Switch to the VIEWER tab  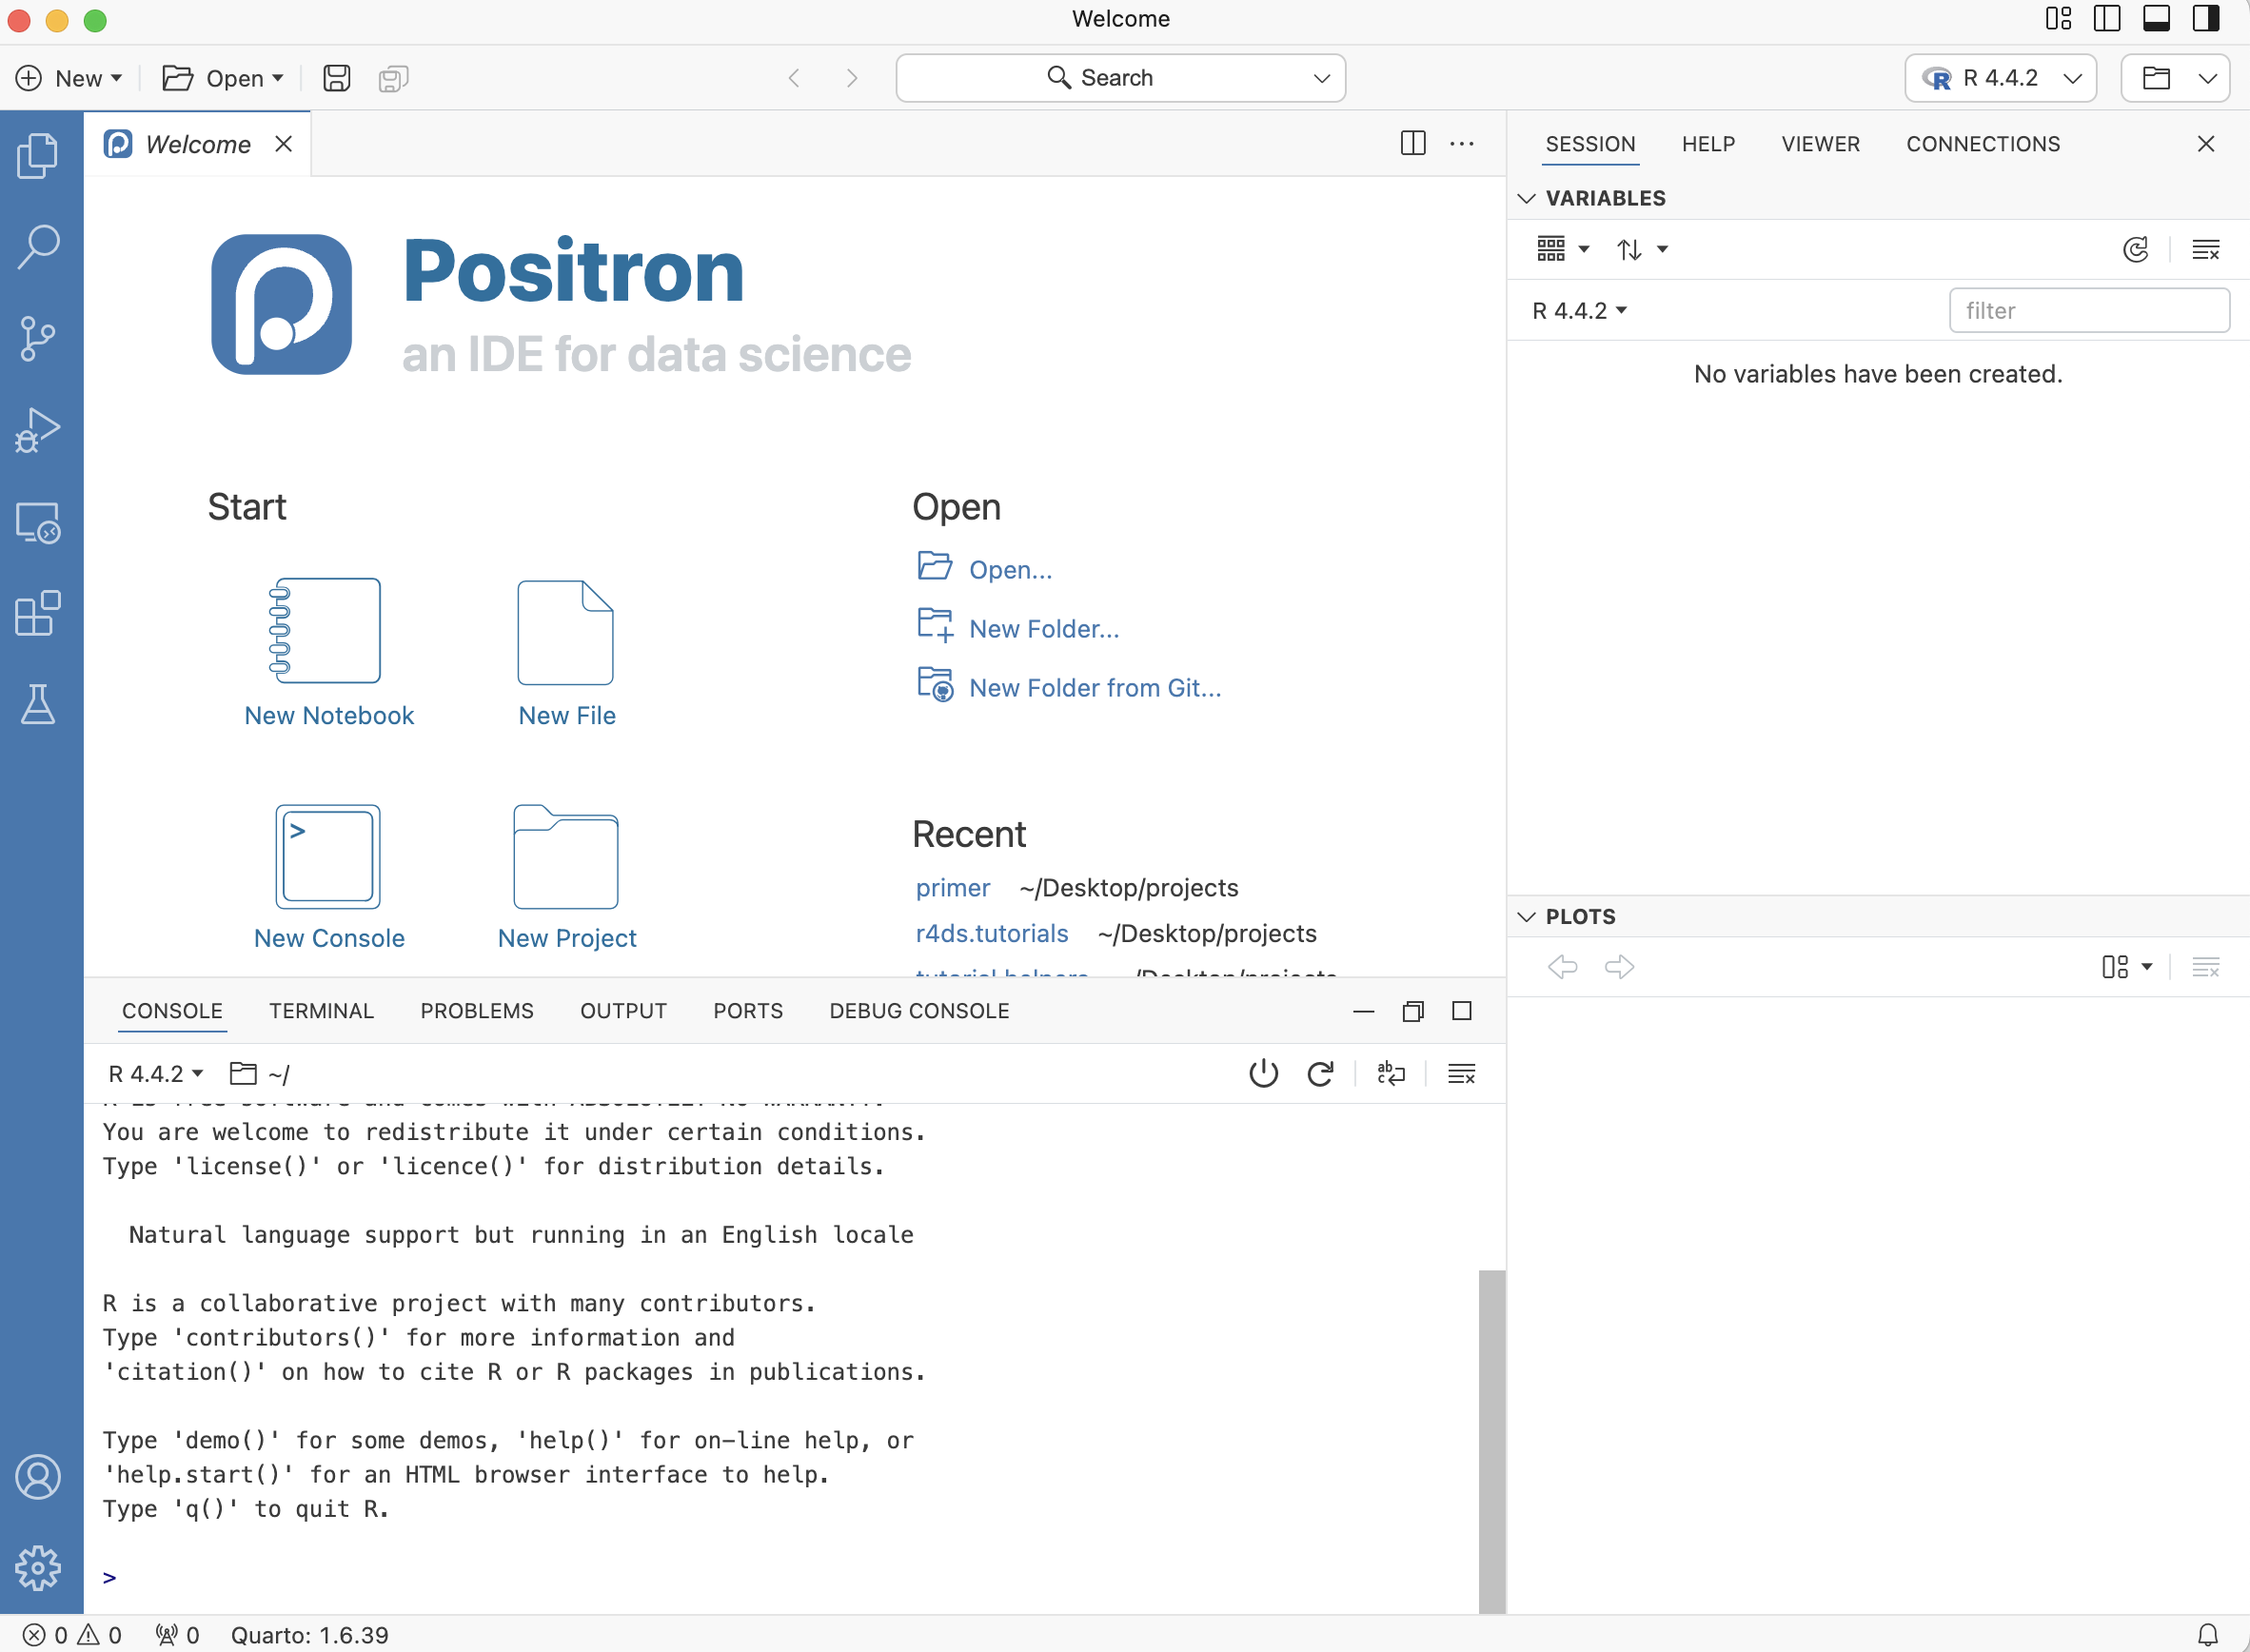point(1820,144)
